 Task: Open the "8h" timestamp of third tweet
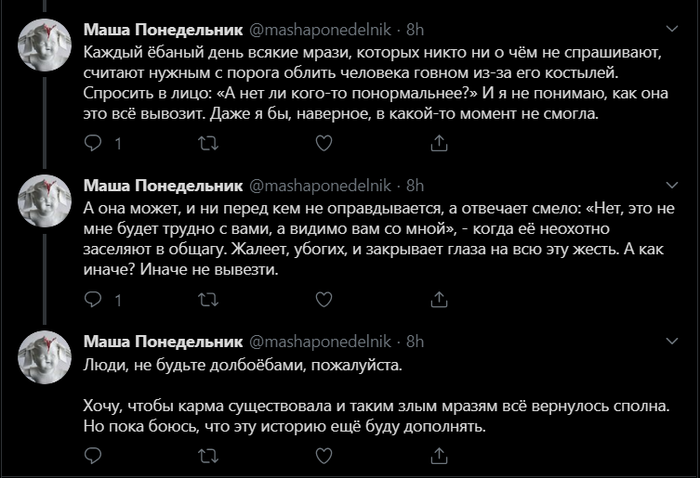pyautogui.click(x=415, y=341)
